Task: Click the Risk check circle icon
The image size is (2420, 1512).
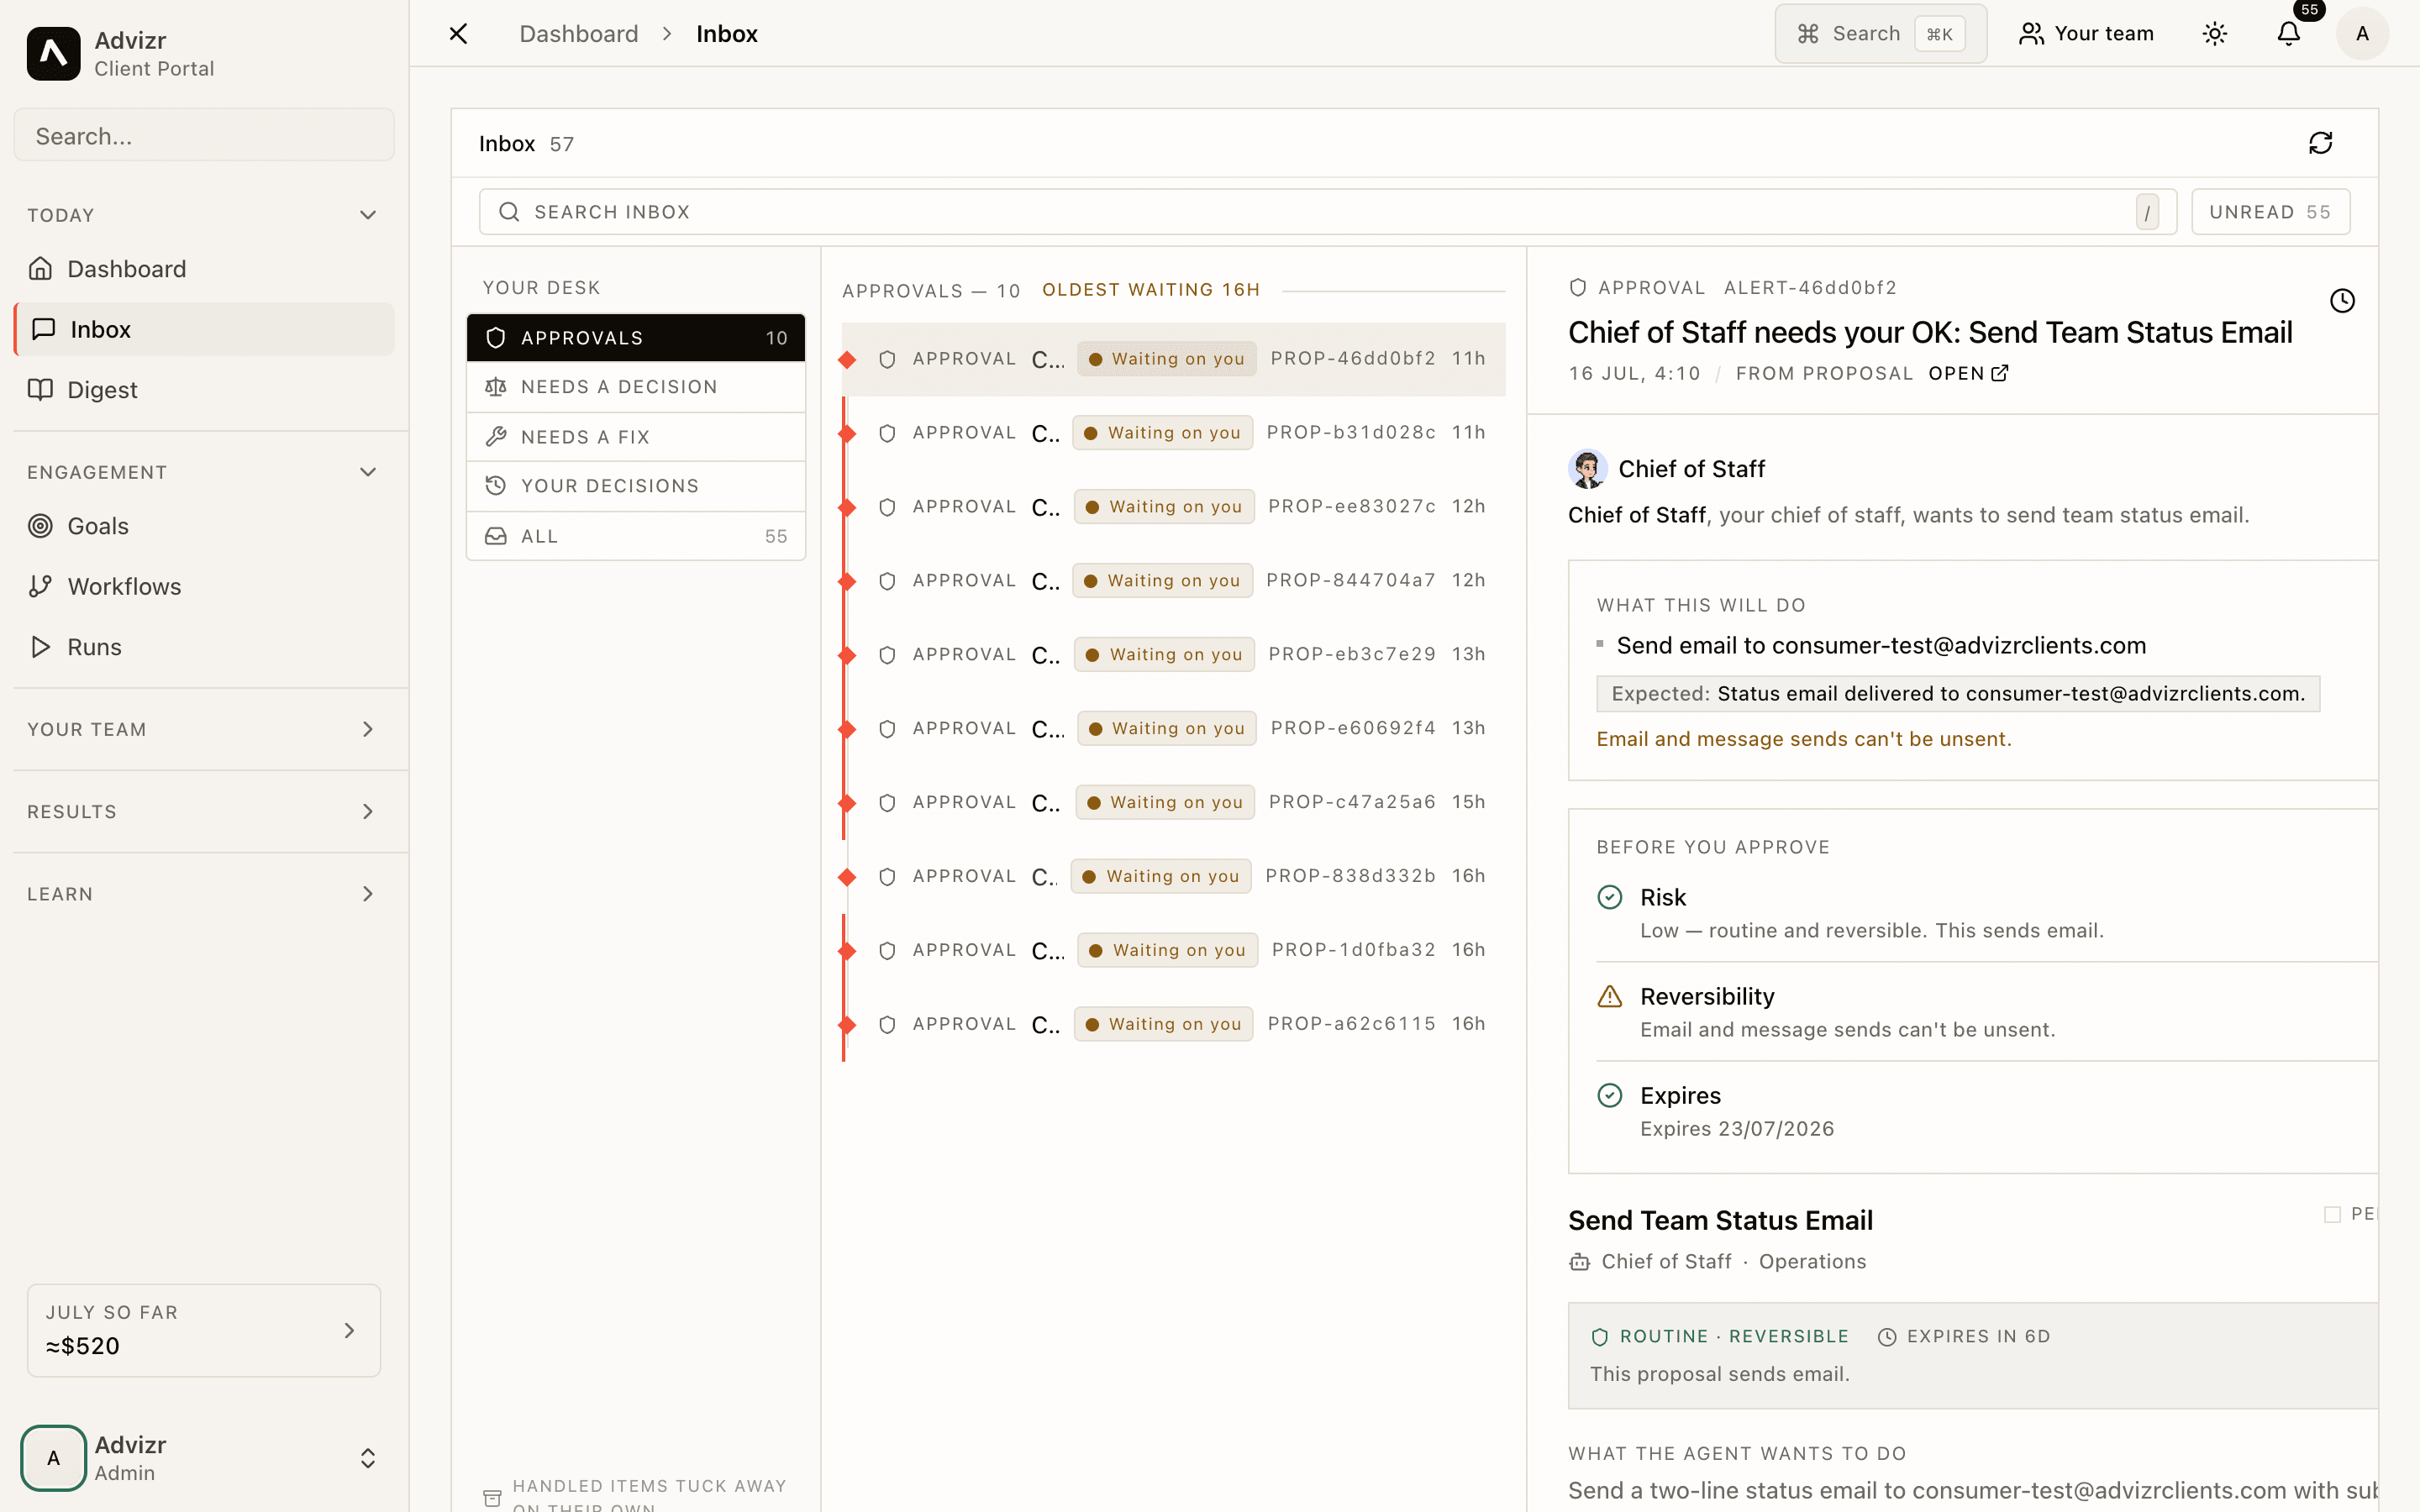Action: click(1610, 897)
